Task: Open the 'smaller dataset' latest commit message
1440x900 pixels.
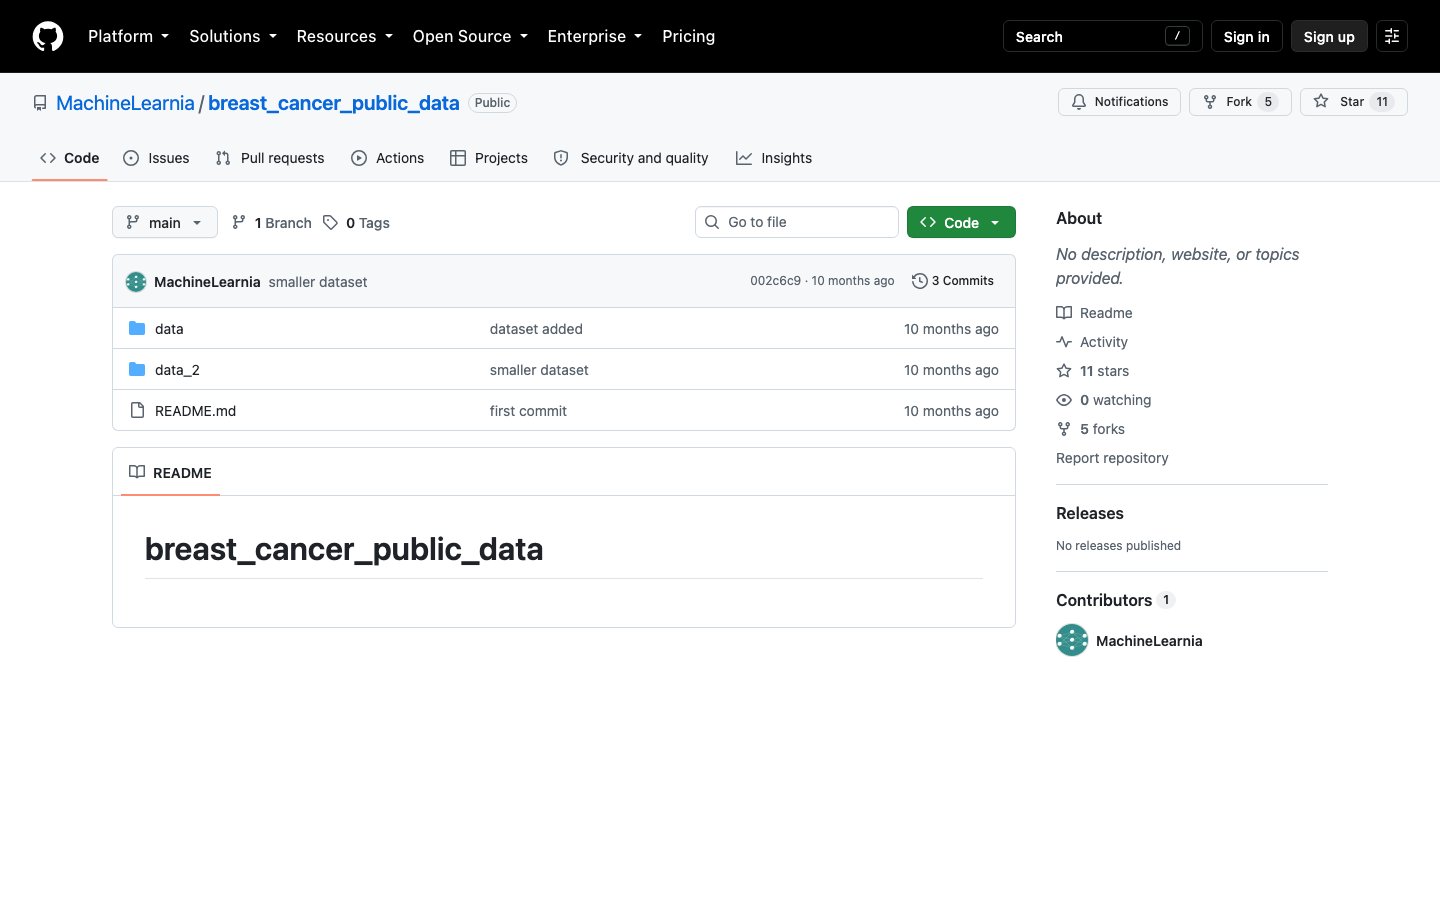Action: [318, 282]
